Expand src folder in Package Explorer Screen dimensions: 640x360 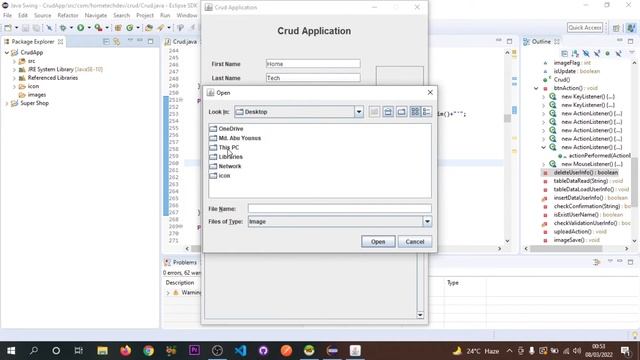point(14,61)
